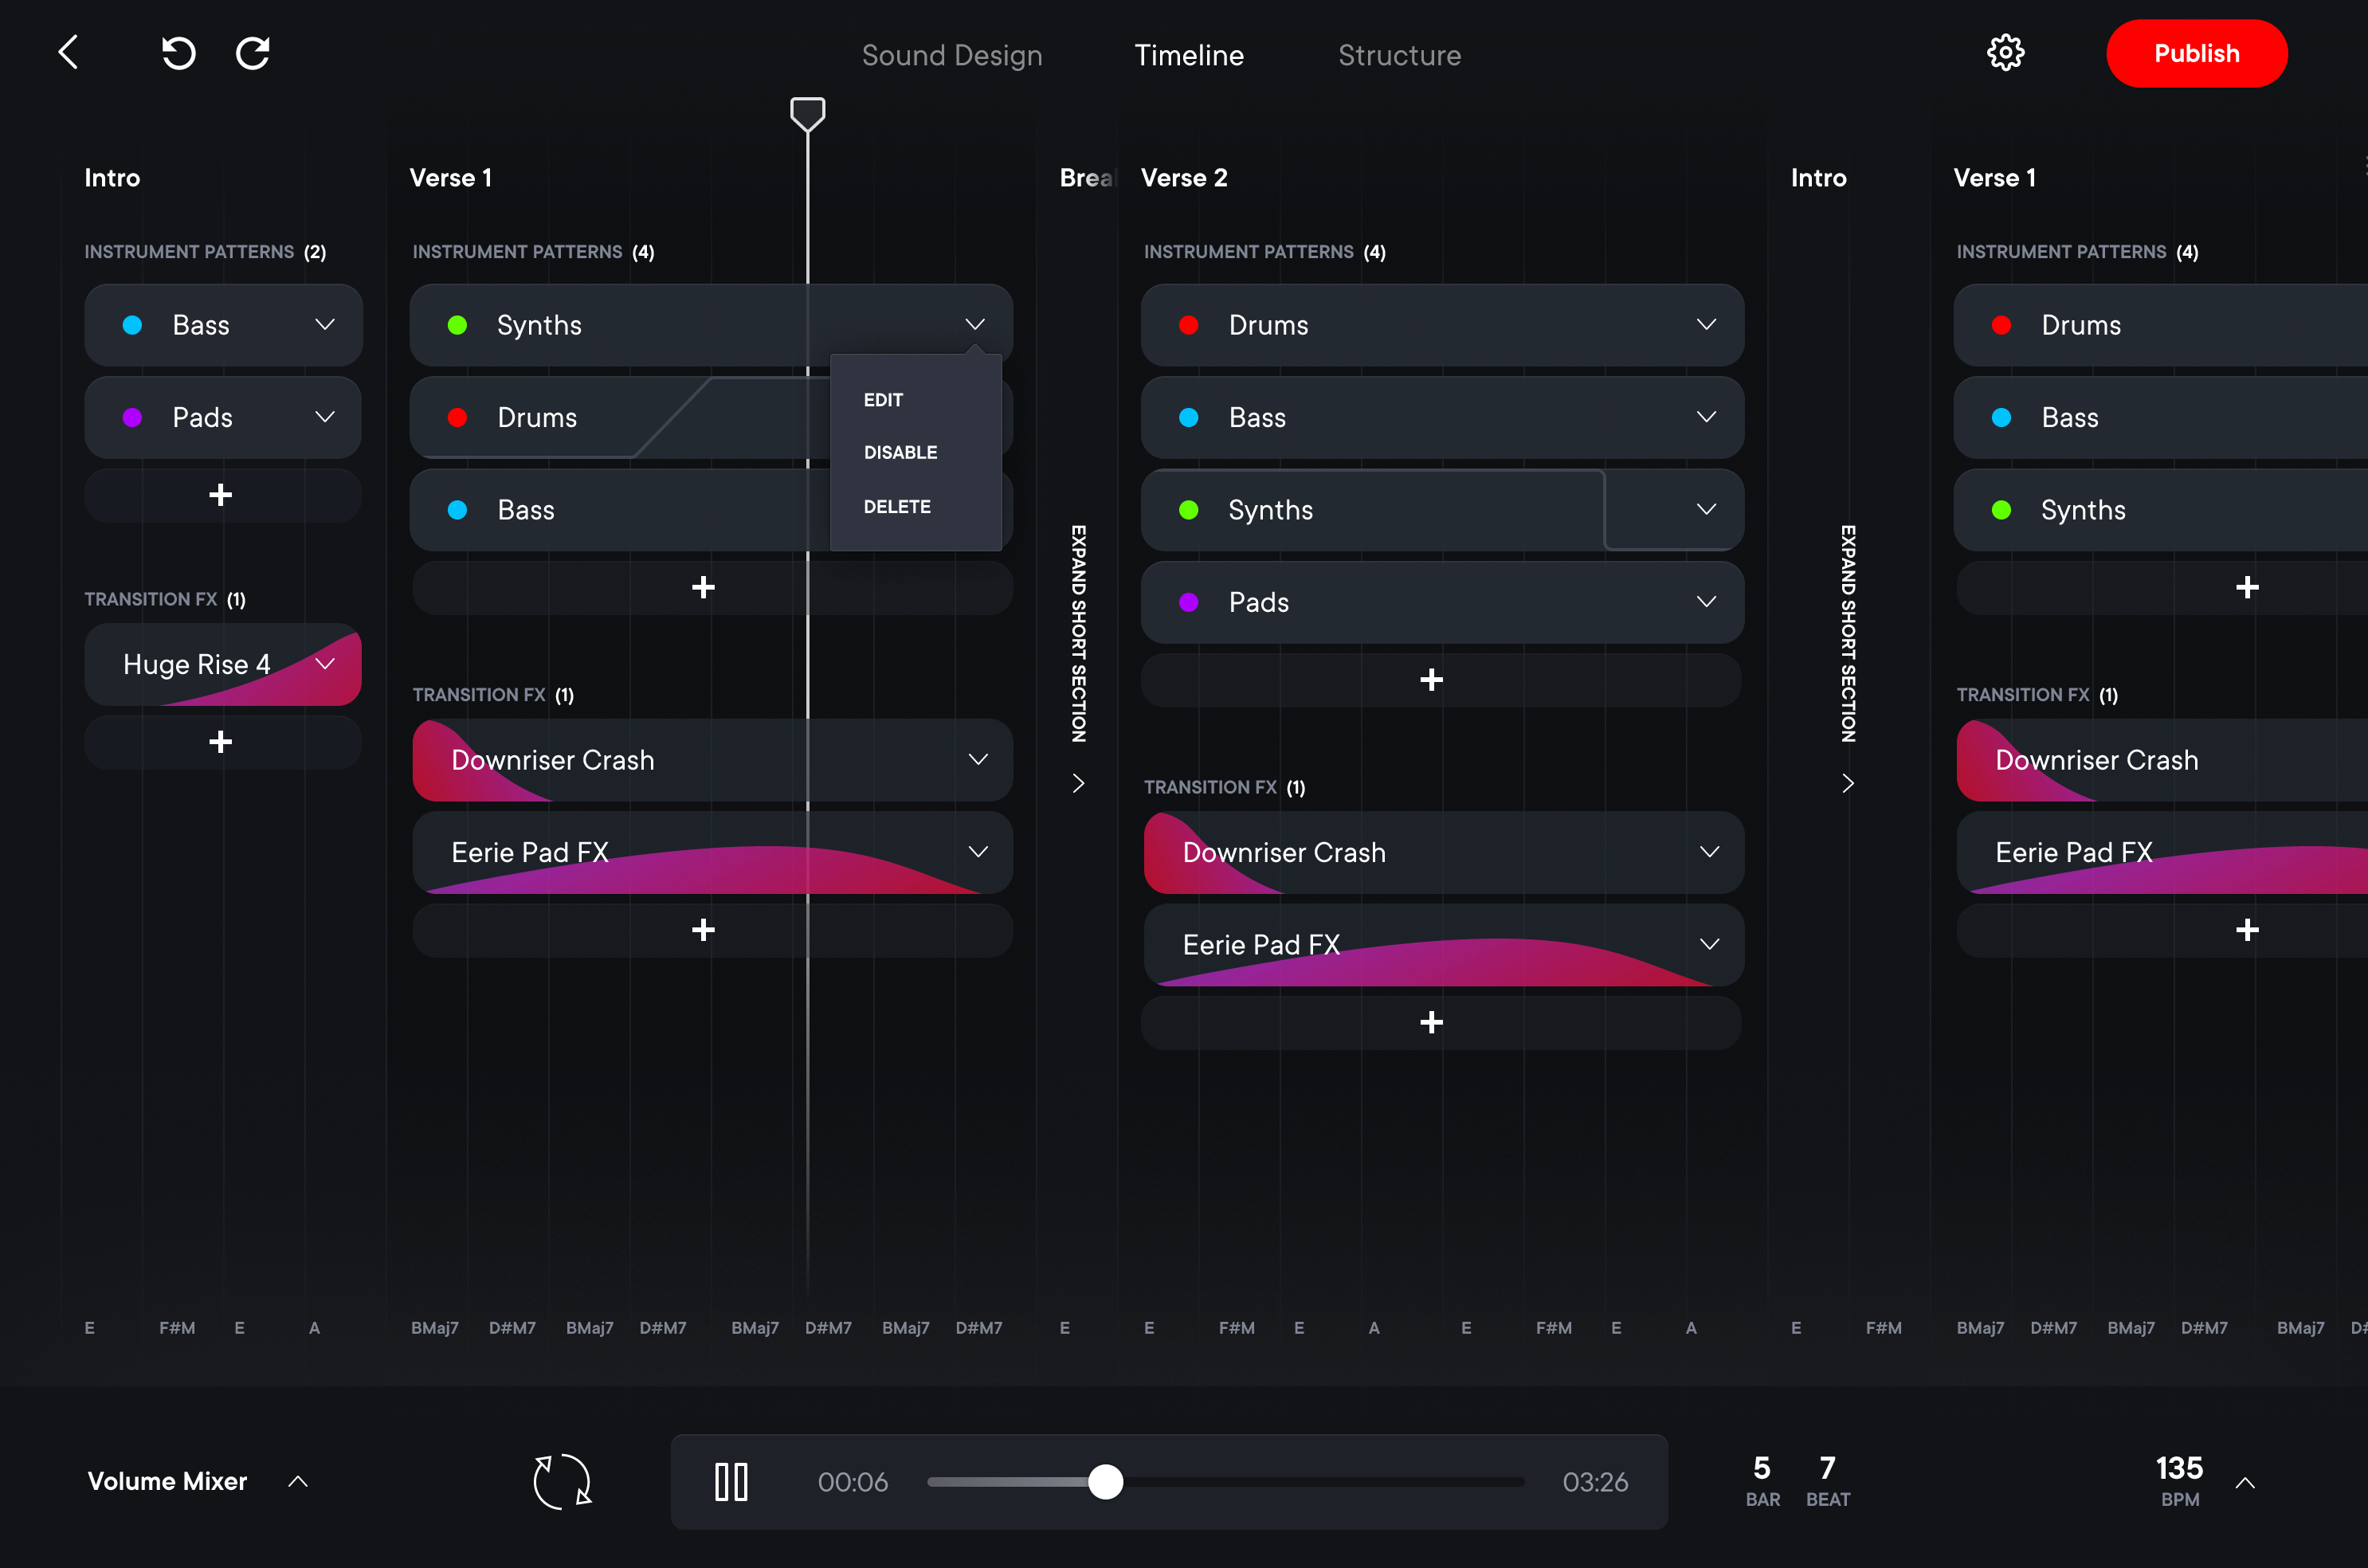Screen dimensions: 2368x1568
Task: Click the playhead marker on the timeline
Action: [807, 114]
